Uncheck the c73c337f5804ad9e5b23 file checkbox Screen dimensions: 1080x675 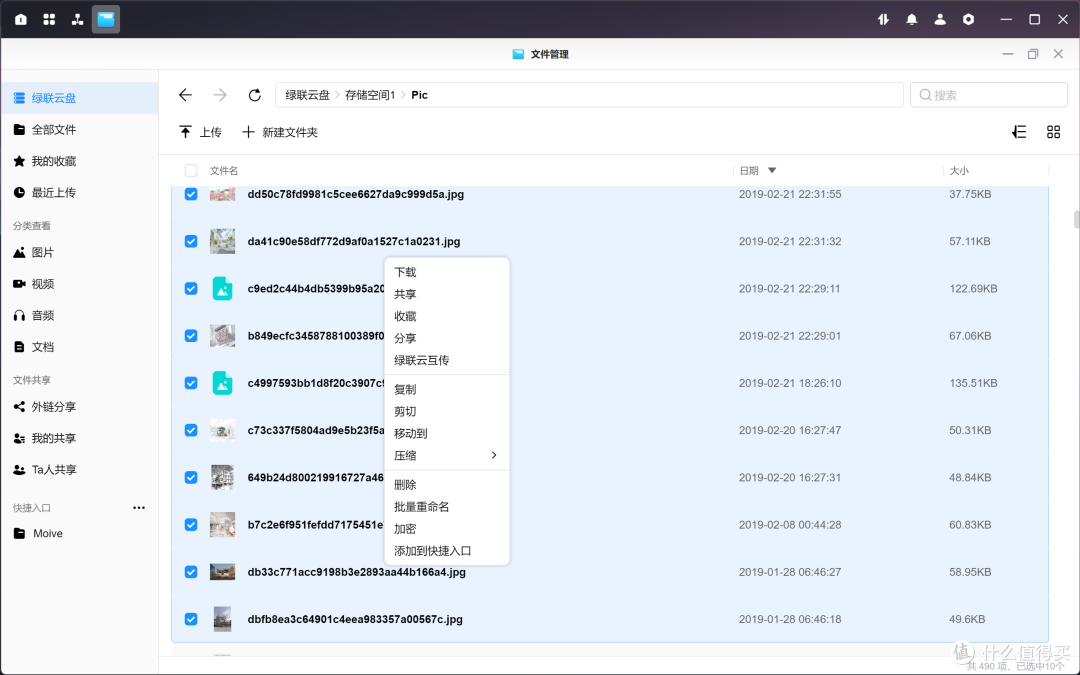(191, 430)
